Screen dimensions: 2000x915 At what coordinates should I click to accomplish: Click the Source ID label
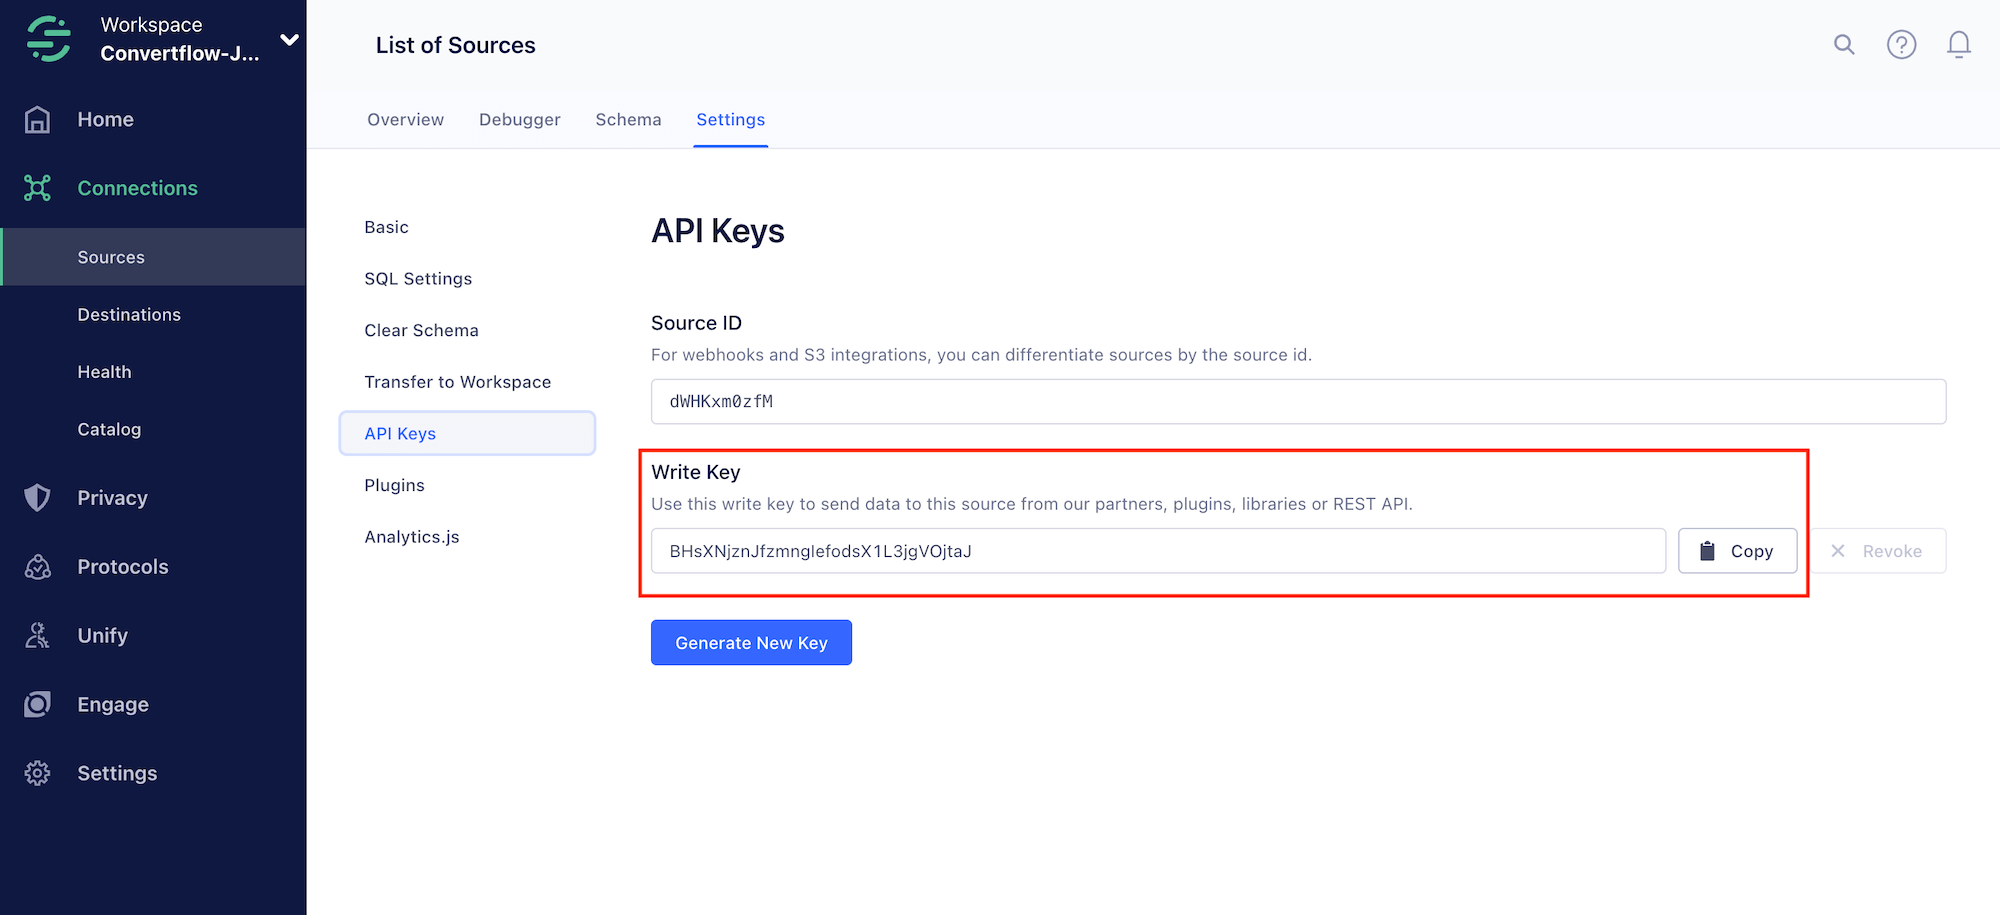pos(696,323)
